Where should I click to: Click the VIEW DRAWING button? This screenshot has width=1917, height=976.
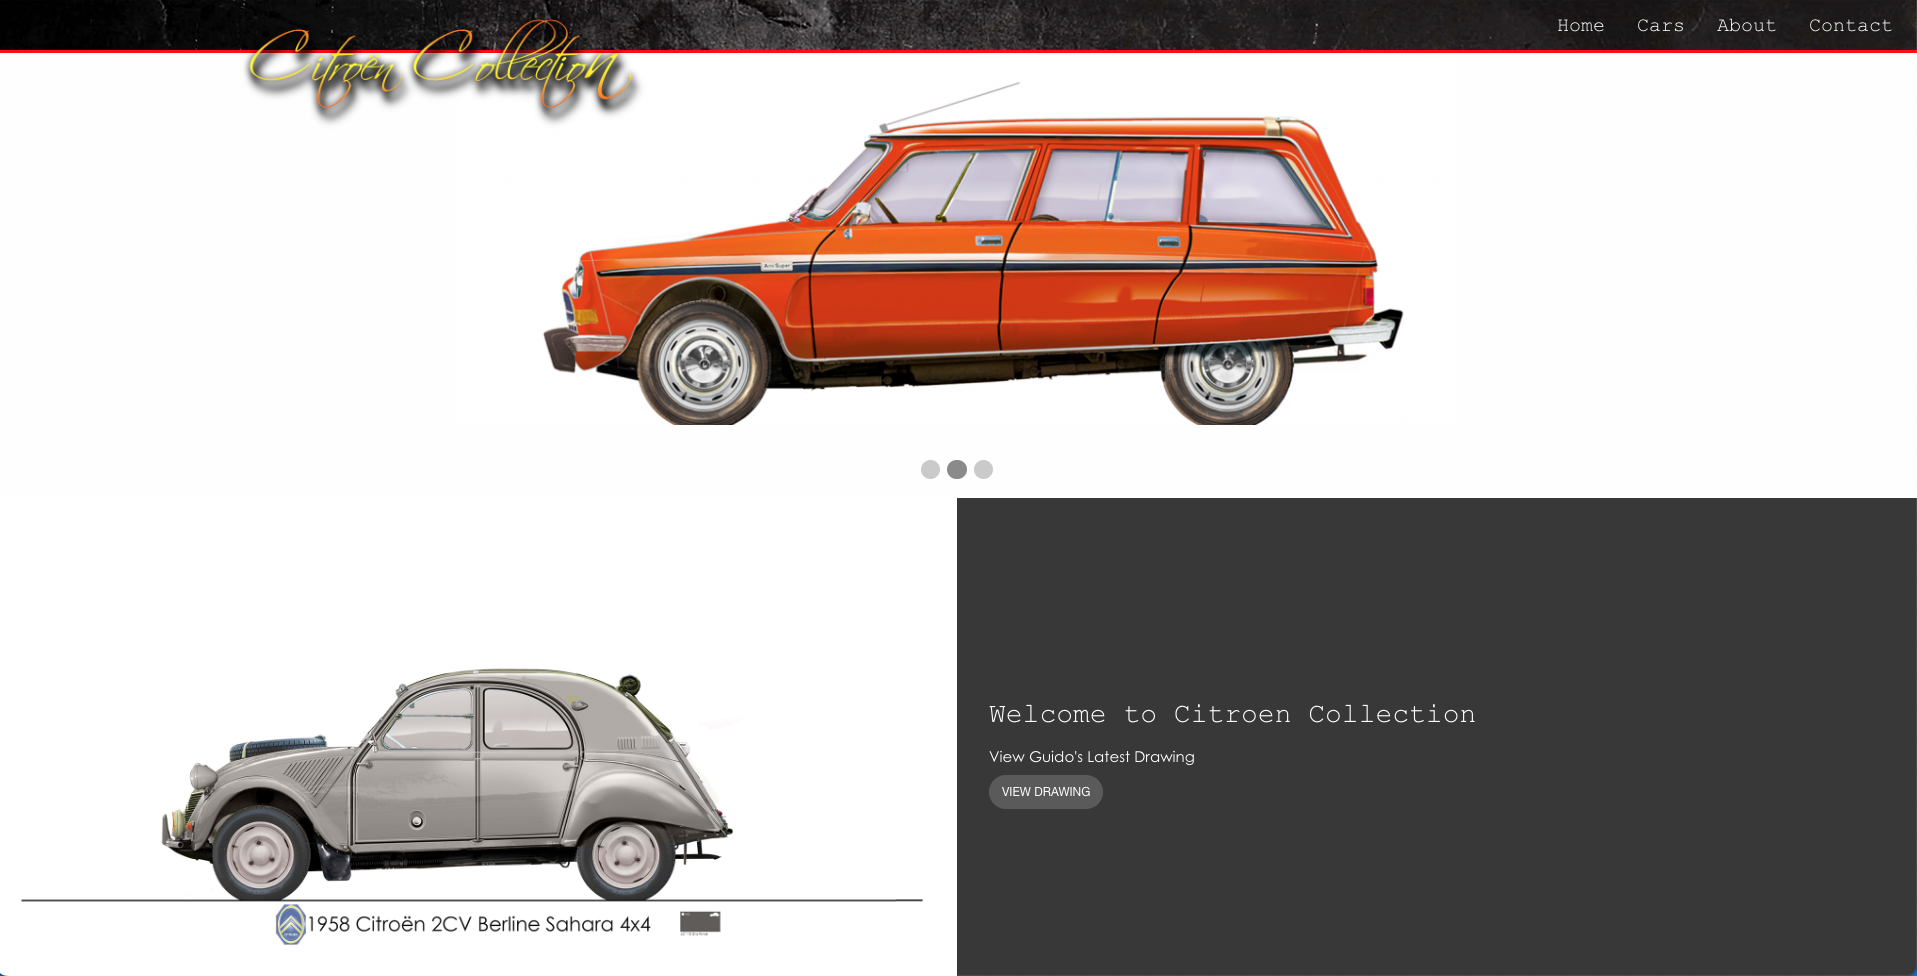click(x=1045, y=792)
